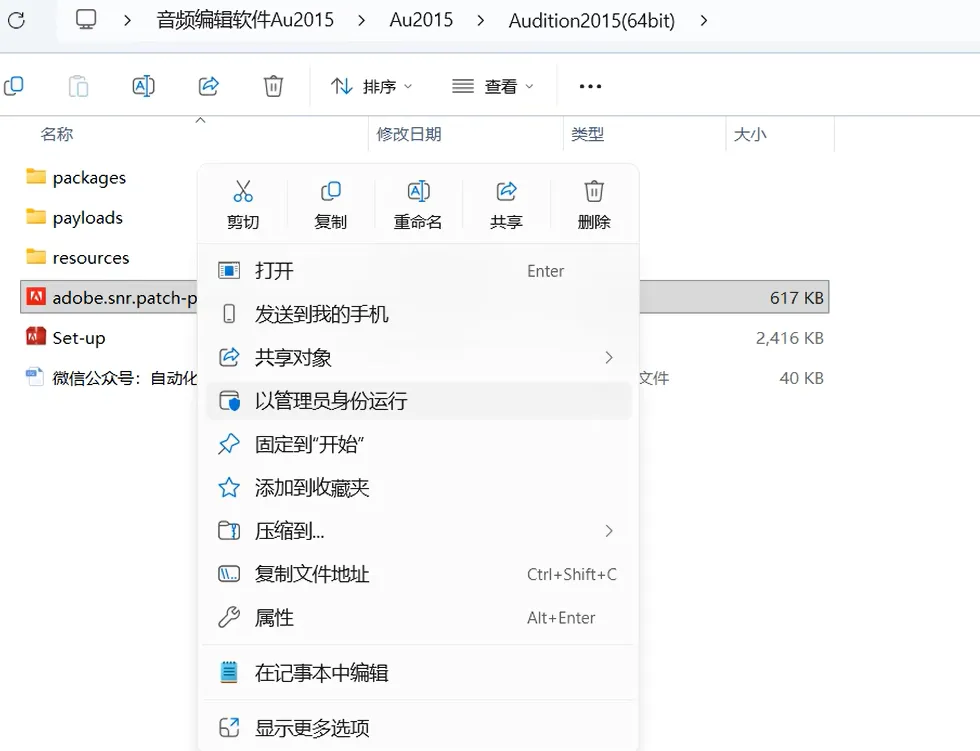Click the refresh icon in address bar
The image size is (980, 751).
click(16, 21)
